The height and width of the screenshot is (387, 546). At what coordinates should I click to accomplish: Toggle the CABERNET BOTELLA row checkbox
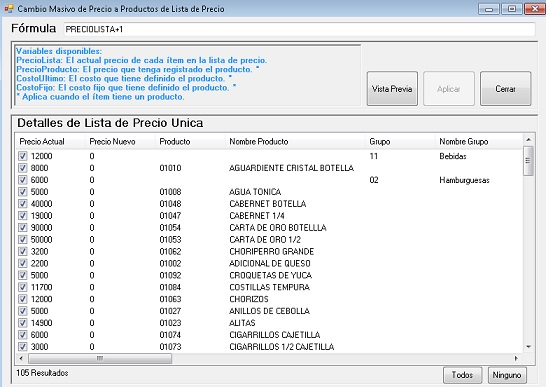[23, 203]
